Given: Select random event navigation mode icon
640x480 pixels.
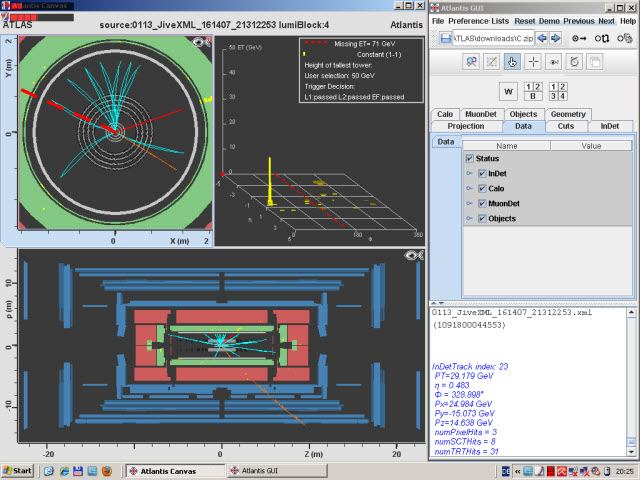Looking at the screenshot, I should coord(624,38).
